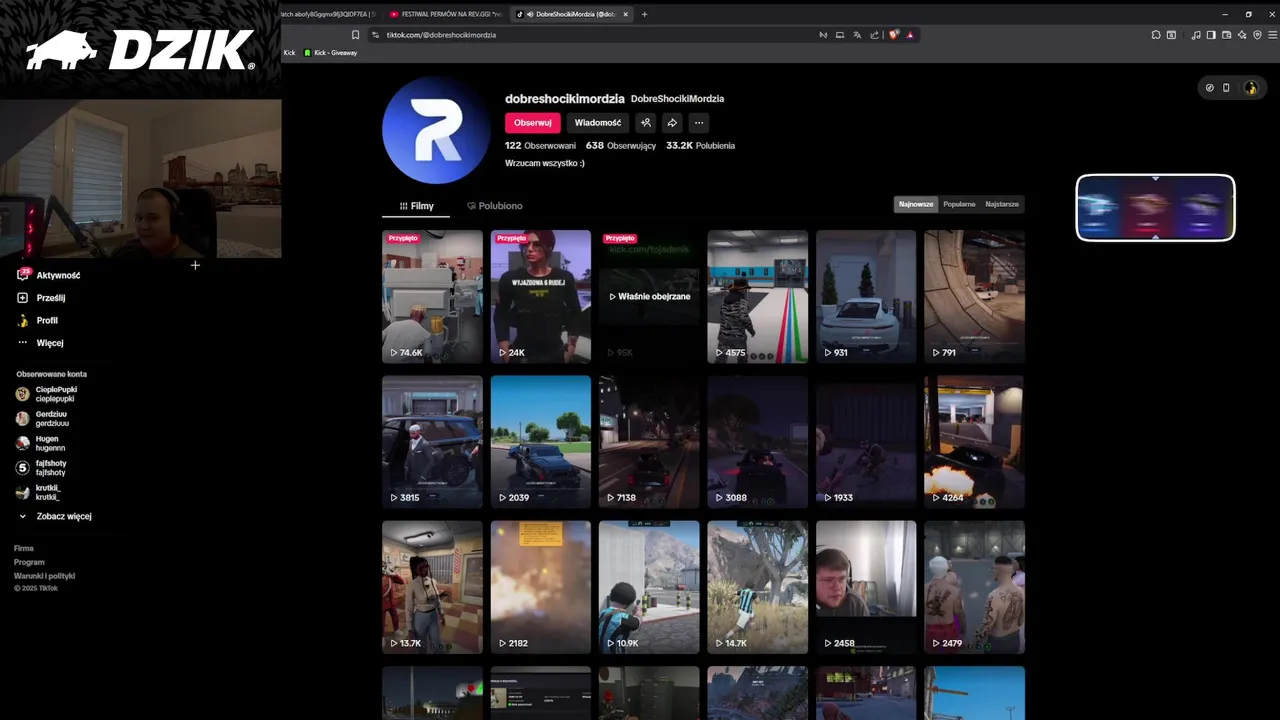
Task: Open the Brave wallet toolbar icon
Action: pyautogui.click(x=1226, y=35)
